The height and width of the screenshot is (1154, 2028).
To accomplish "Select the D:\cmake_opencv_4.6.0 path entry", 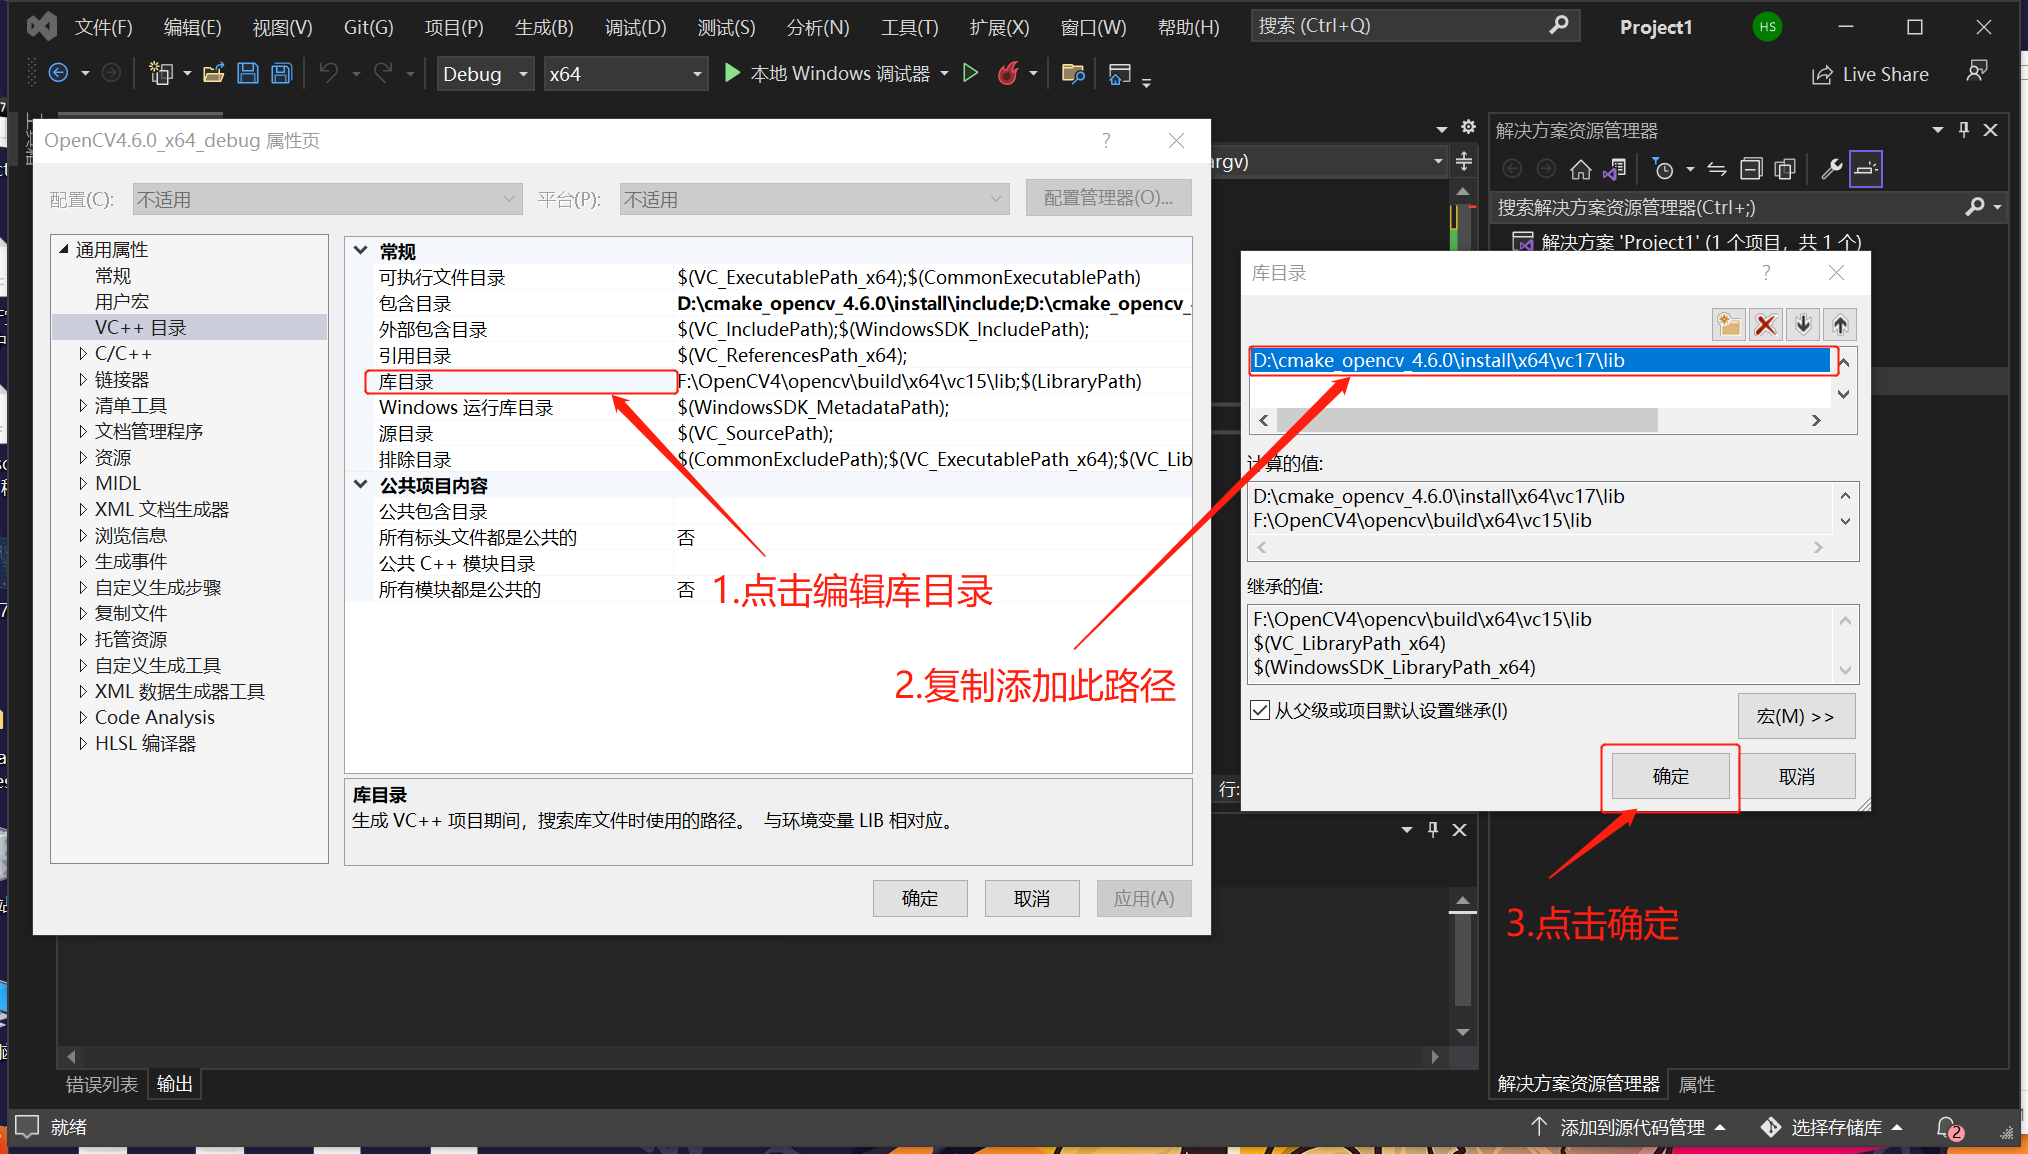I will [1540, 361].
